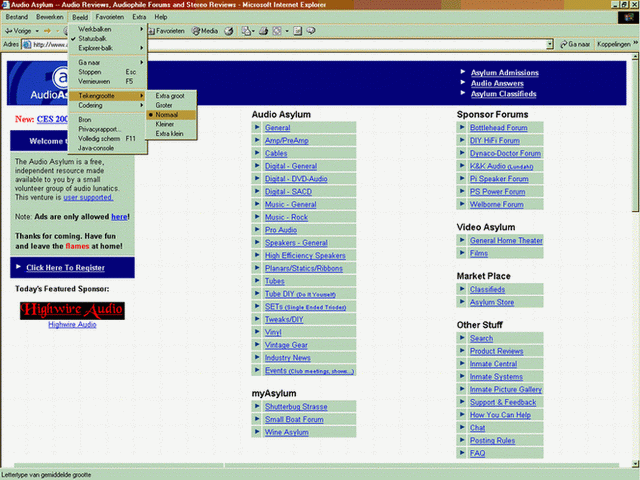640x480 pixels.
Task: Open the Wine Asylum link
Action: pos(287,432)
